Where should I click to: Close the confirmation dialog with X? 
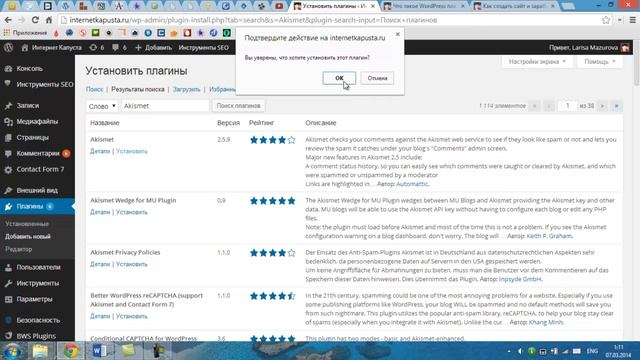coord(398,35)
